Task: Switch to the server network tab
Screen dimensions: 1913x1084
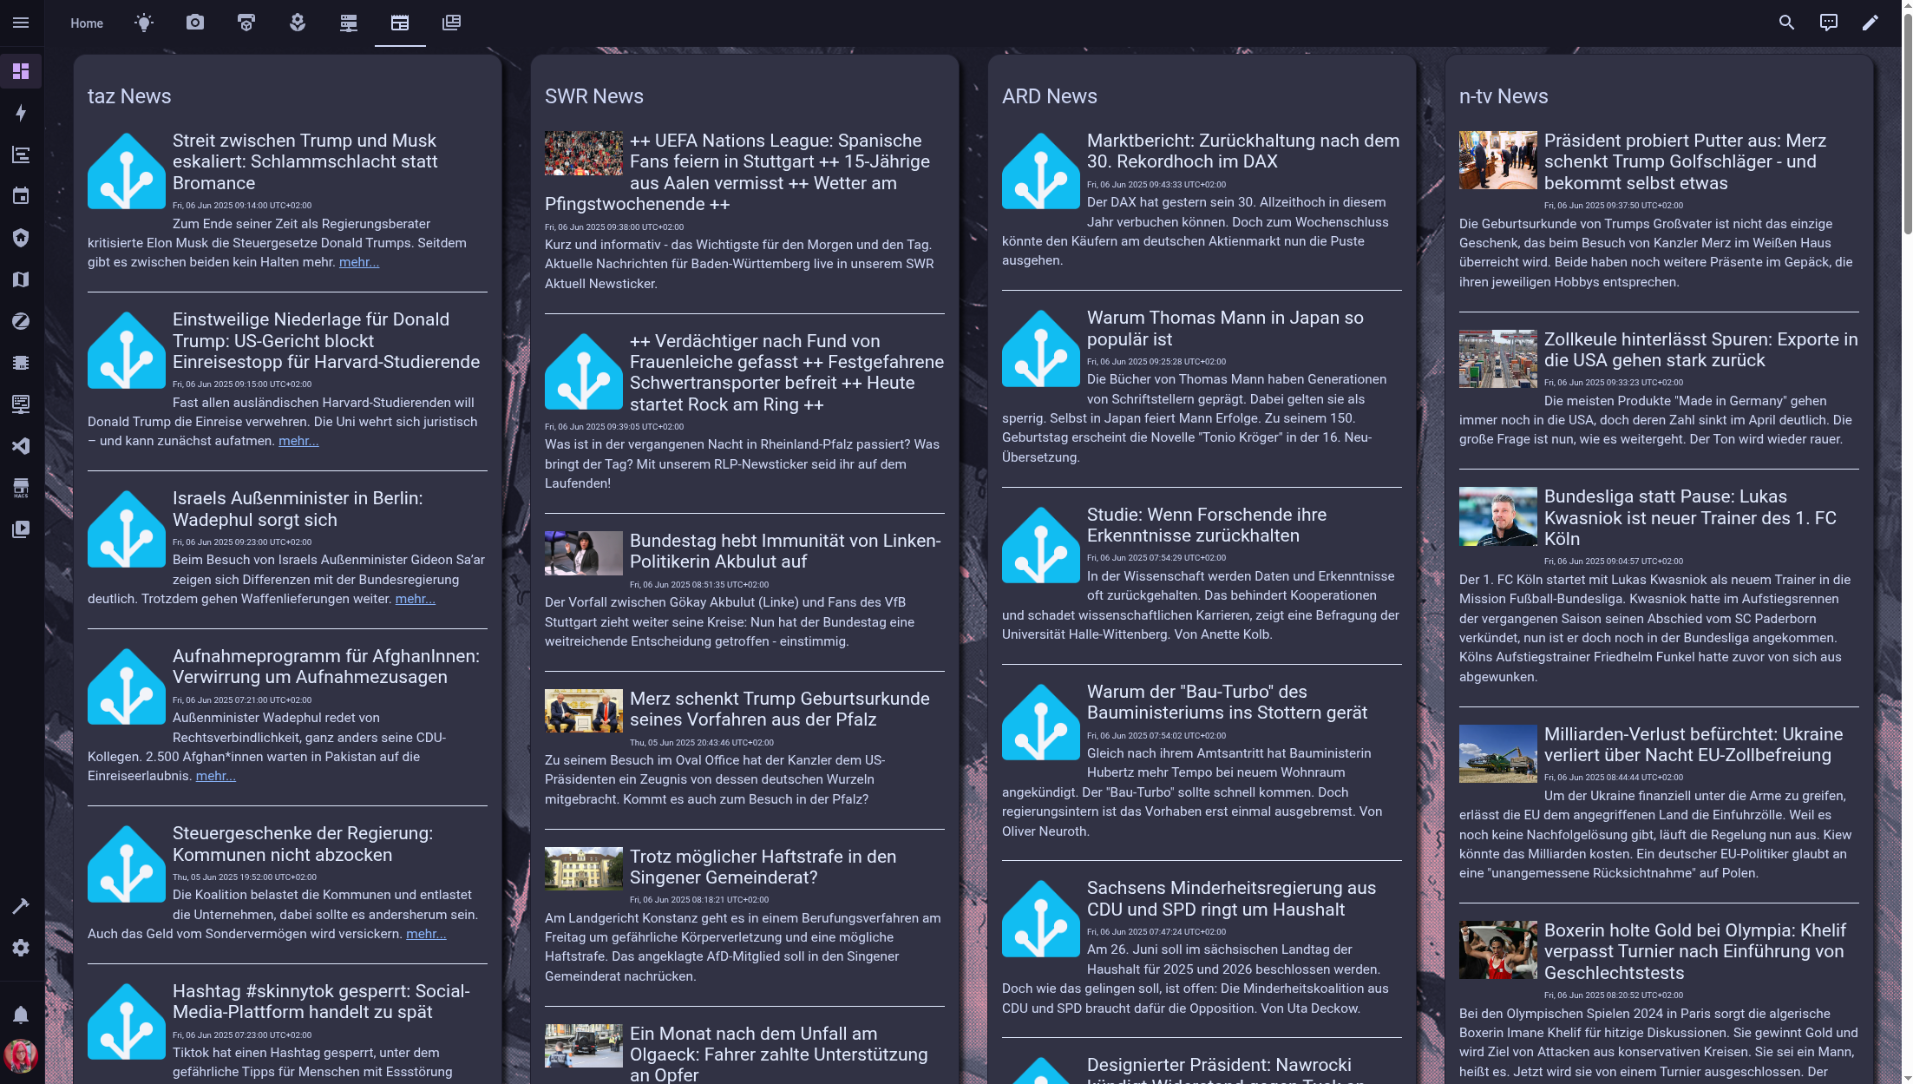Action: (348, 23)
